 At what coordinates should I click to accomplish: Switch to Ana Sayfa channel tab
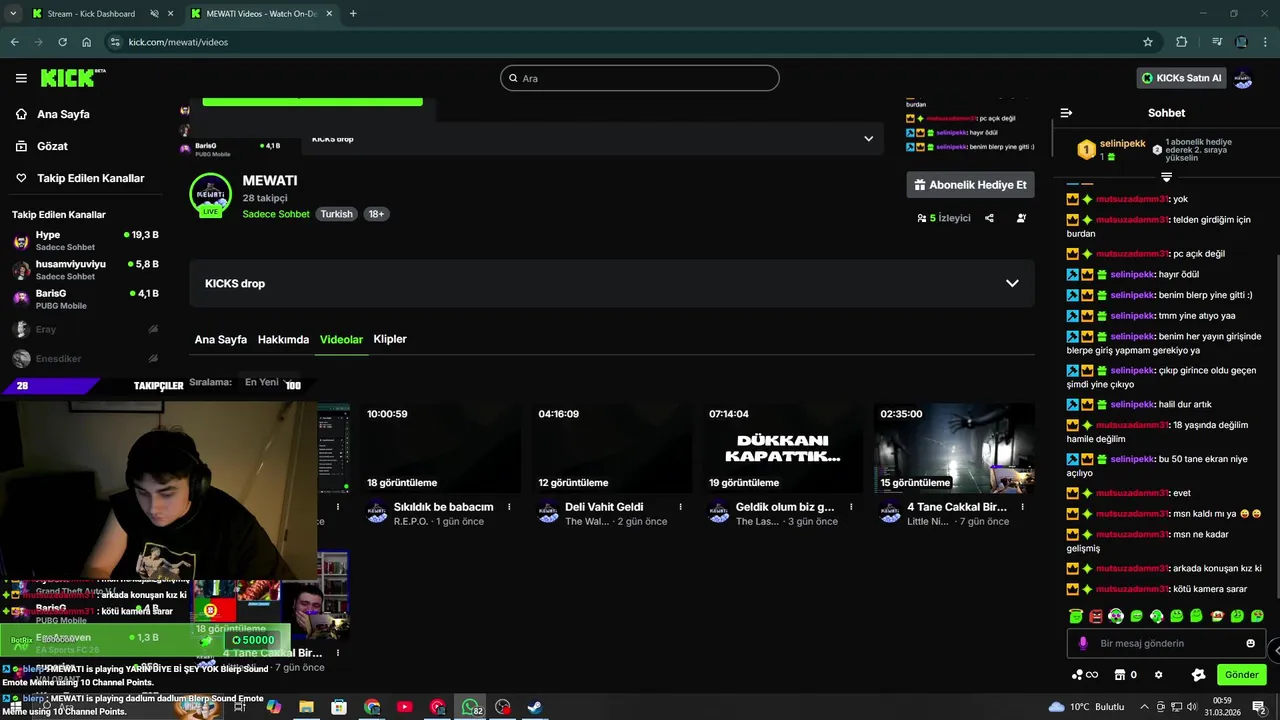tap(220, 339)
